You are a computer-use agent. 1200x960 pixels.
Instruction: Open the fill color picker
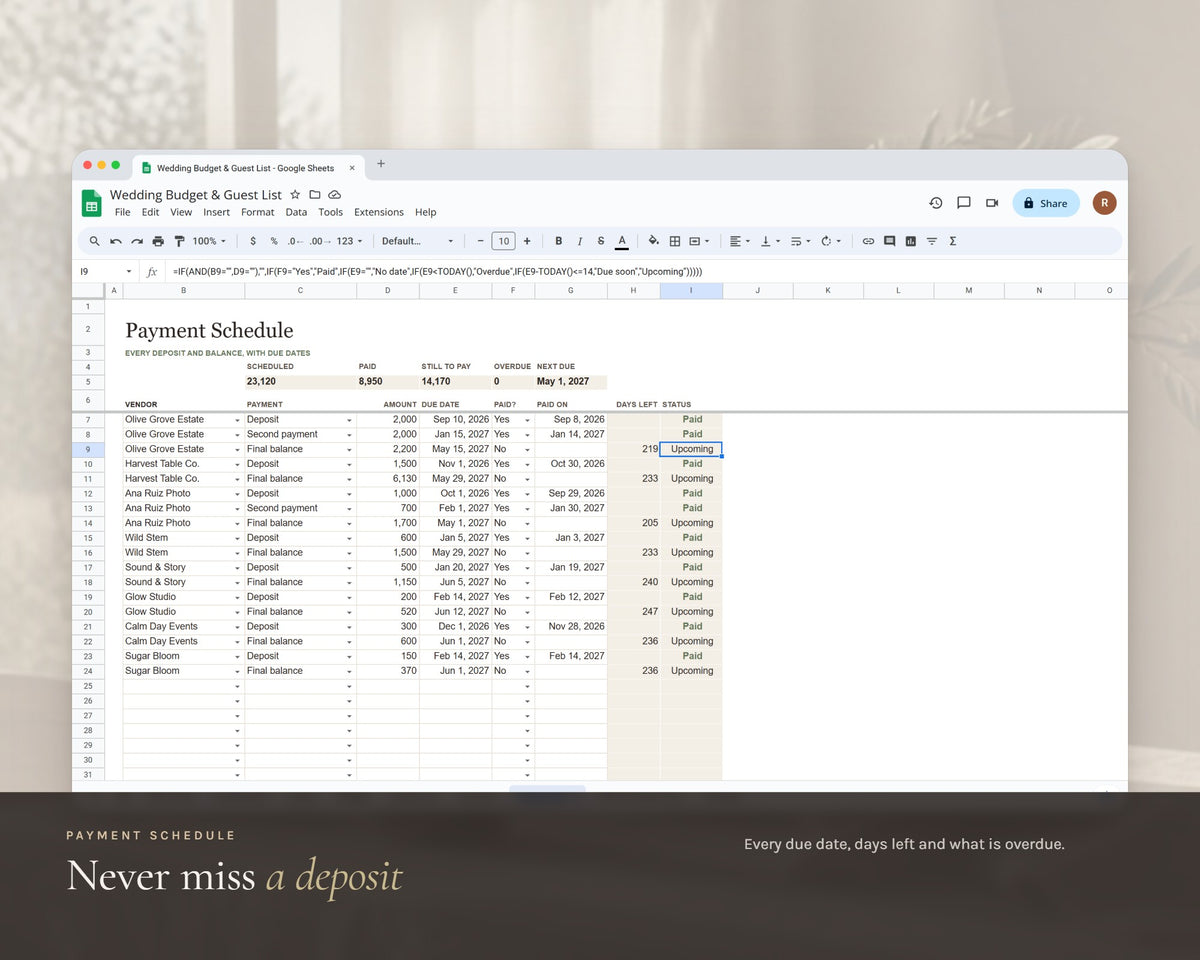653,241
